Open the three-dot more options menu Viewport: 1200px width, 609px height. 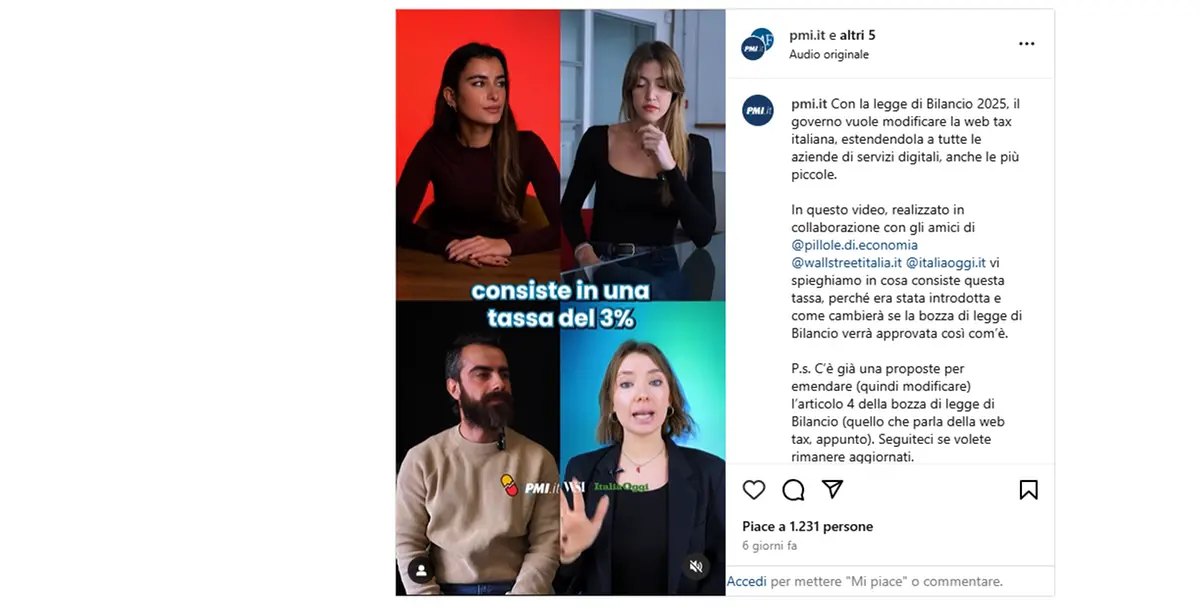pyautogui.click(x=1027, y=44)
